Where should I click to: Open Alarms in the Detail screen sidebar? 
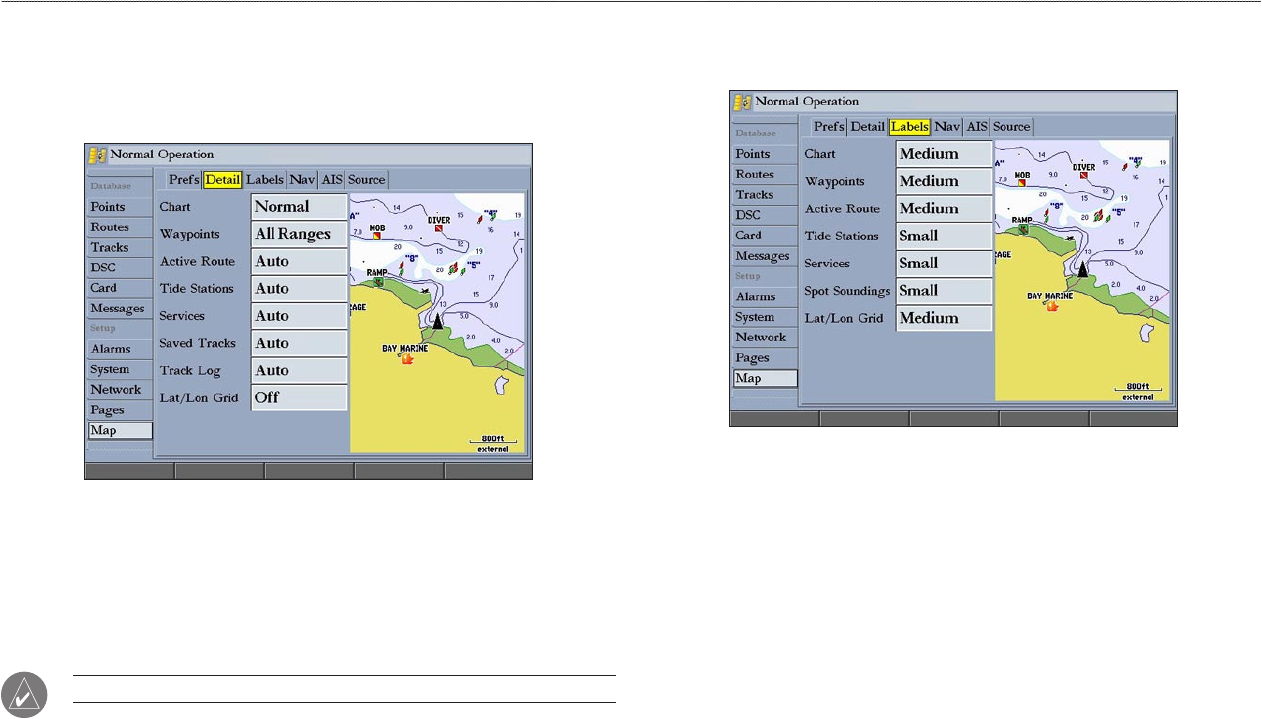[120, 349]
